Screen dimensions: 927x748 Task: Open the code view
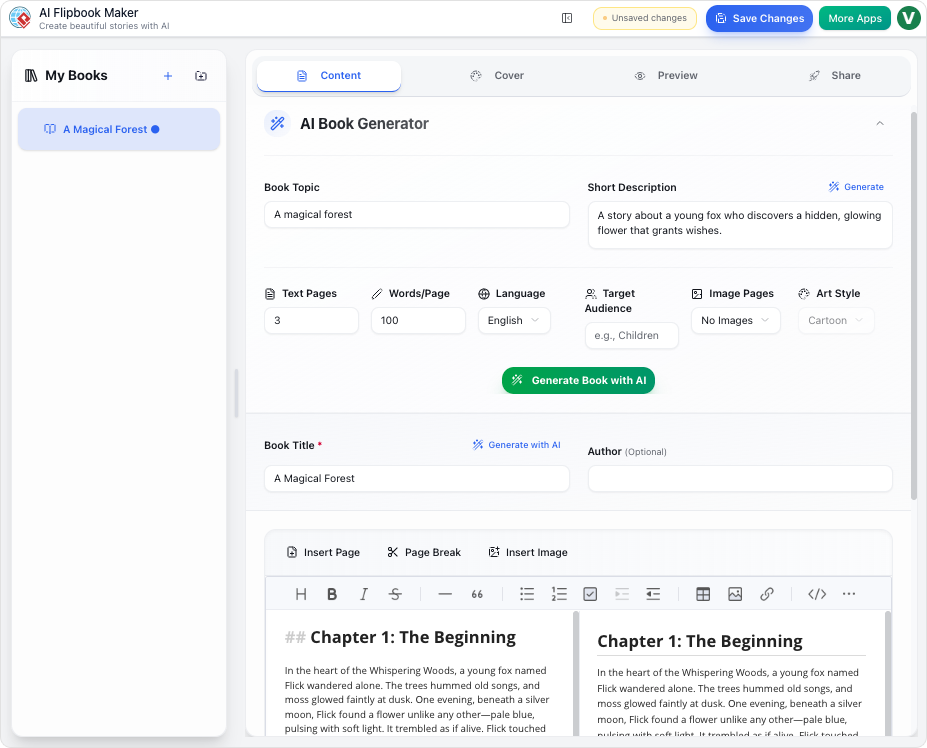[x=816, y=593]
